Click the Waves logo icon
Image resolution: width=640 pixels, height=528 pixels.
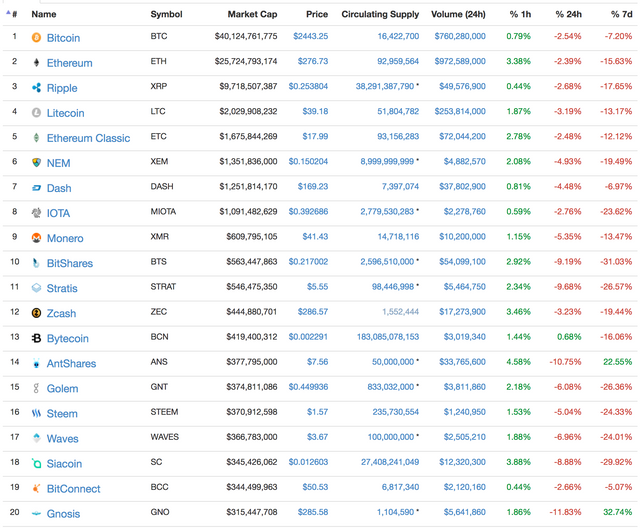pos(36,438)
